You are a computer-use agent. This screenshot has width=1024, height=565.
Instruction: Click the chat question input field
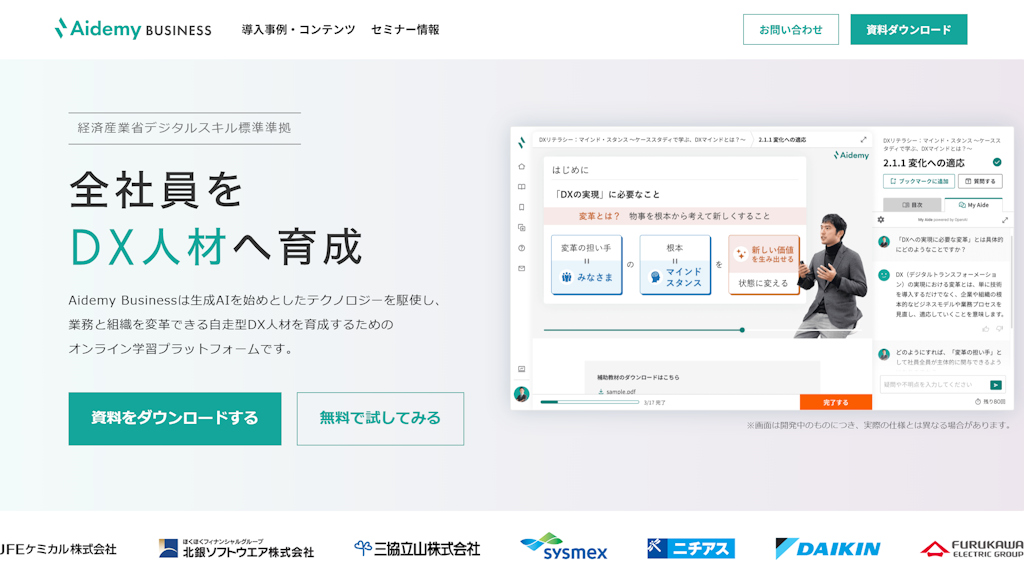pos(932,384)
